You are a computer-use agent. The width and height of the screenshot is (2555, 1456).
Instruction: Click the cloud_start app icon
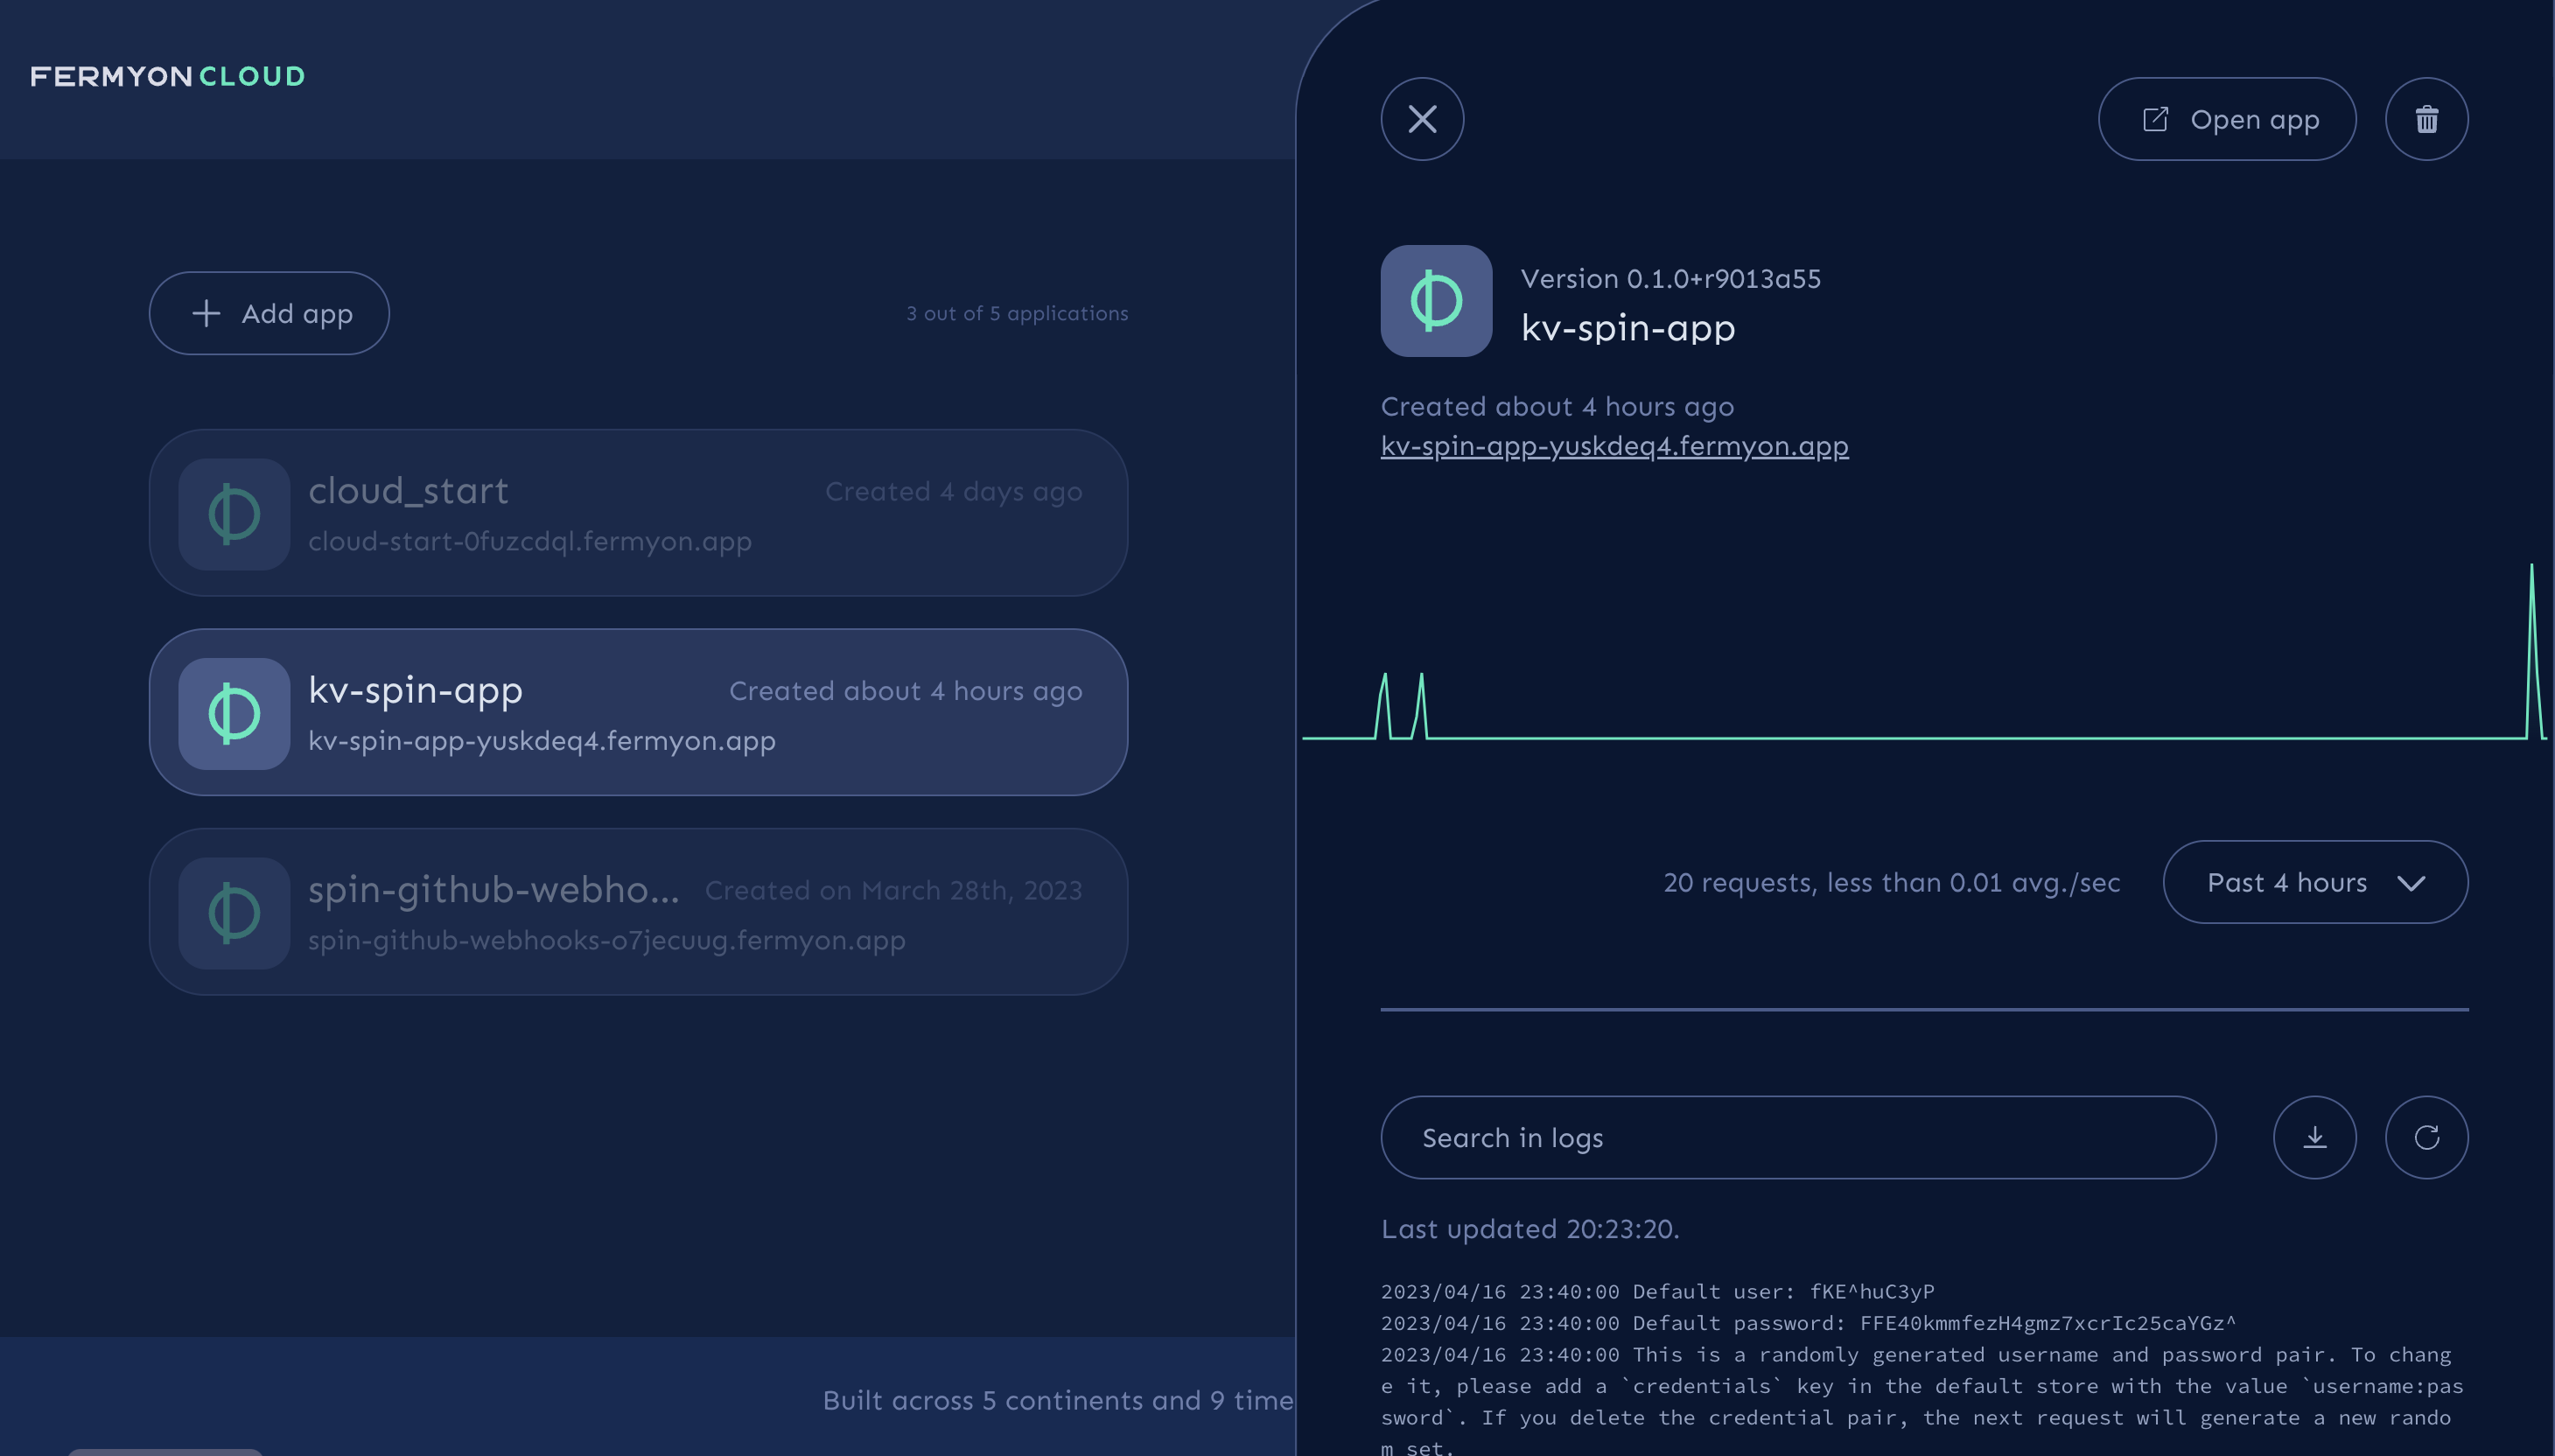coord(234,514)
